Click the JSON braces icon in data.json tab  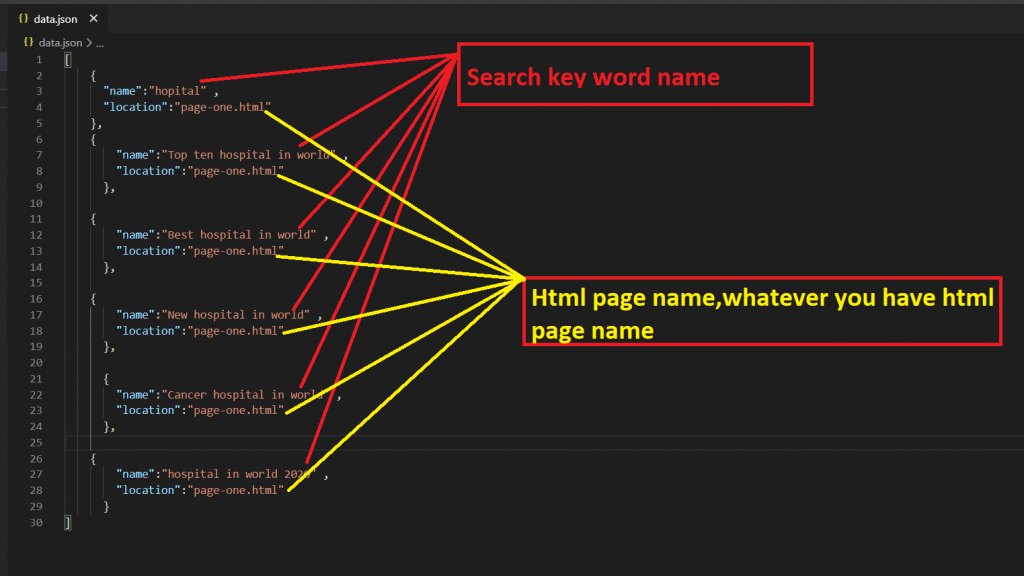pos(23,18)
